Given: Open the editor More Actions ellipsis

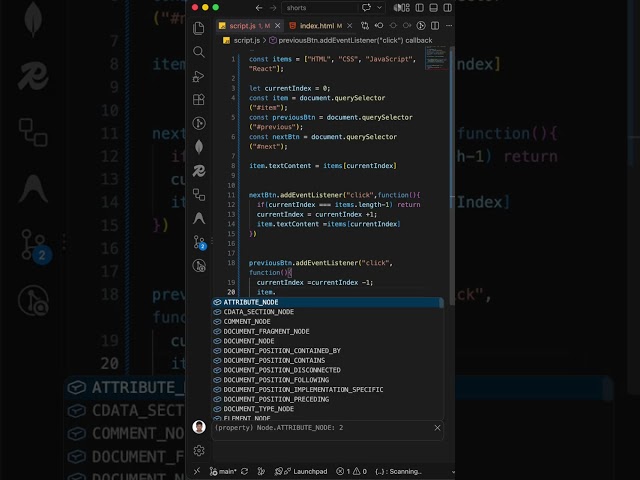Looking at the screenshot, I should (449, 26).
